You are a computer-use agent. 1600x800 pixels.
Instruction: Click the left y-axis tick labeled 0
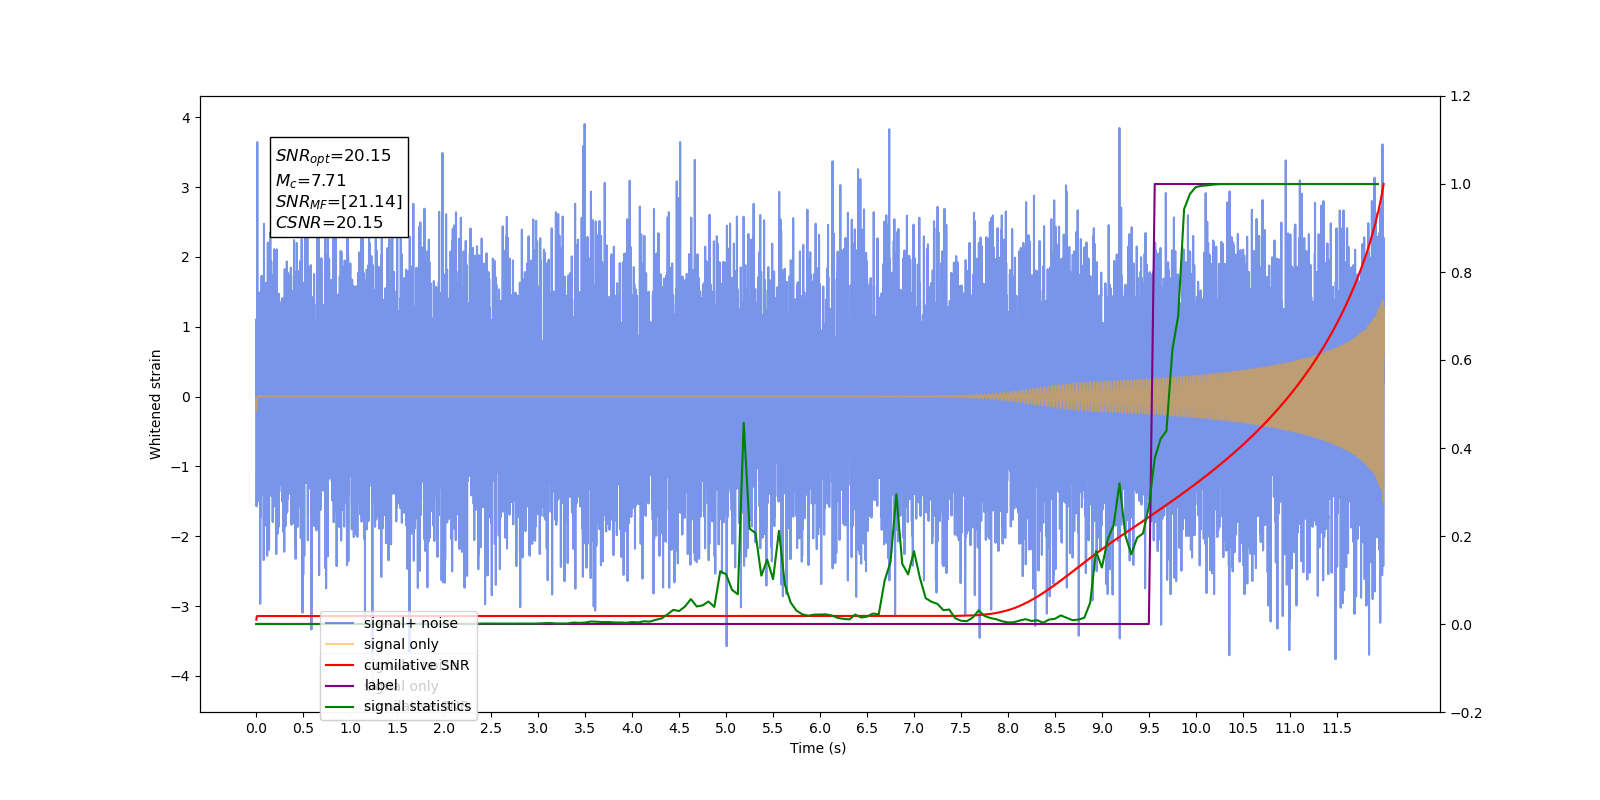pos(186,397)
